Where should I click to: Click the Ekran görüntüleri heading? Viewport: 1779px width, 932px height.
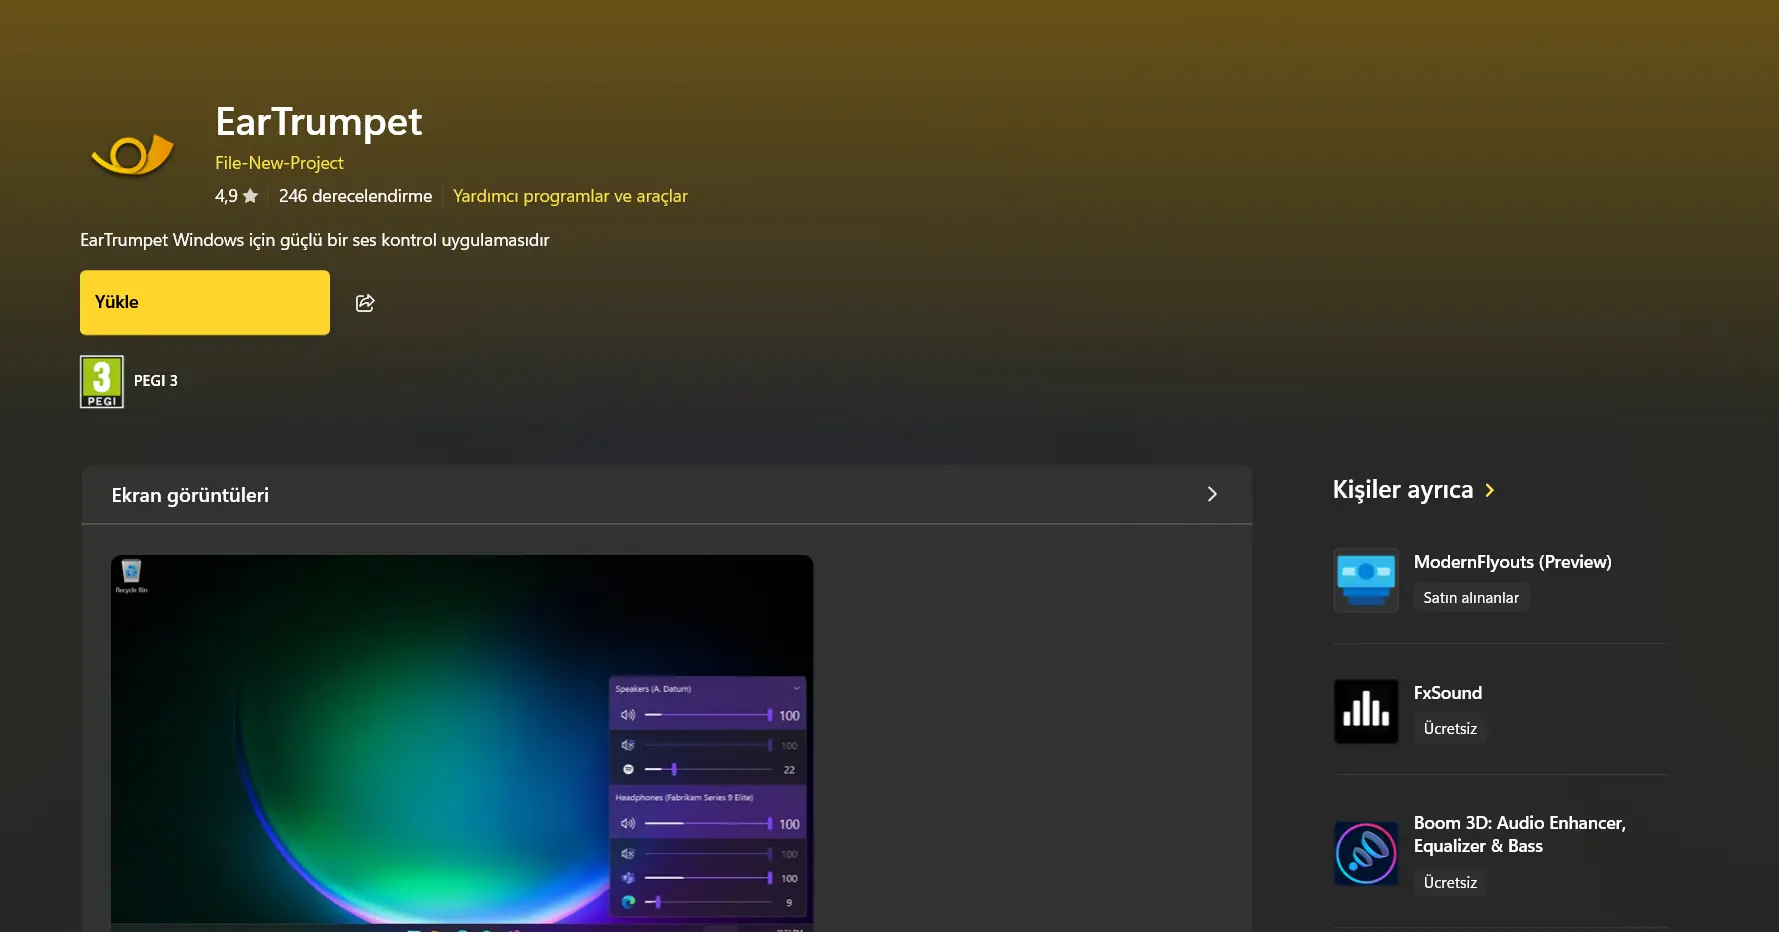tap(190, 495)
